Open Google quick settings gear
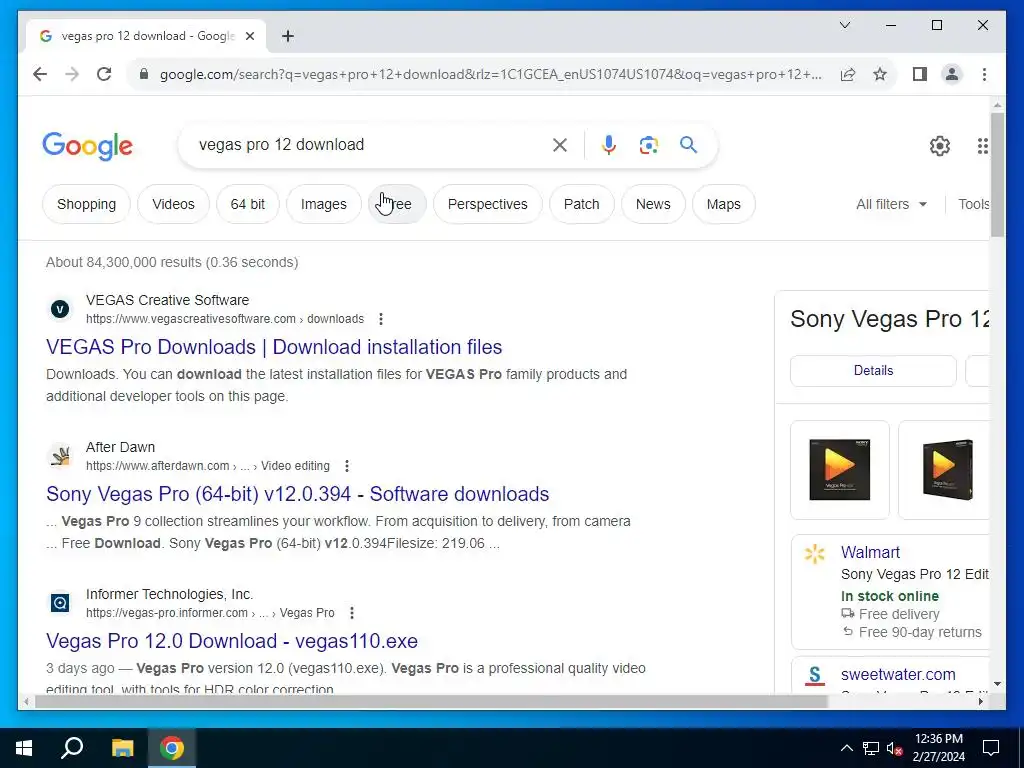 click(x=939, y=146)
